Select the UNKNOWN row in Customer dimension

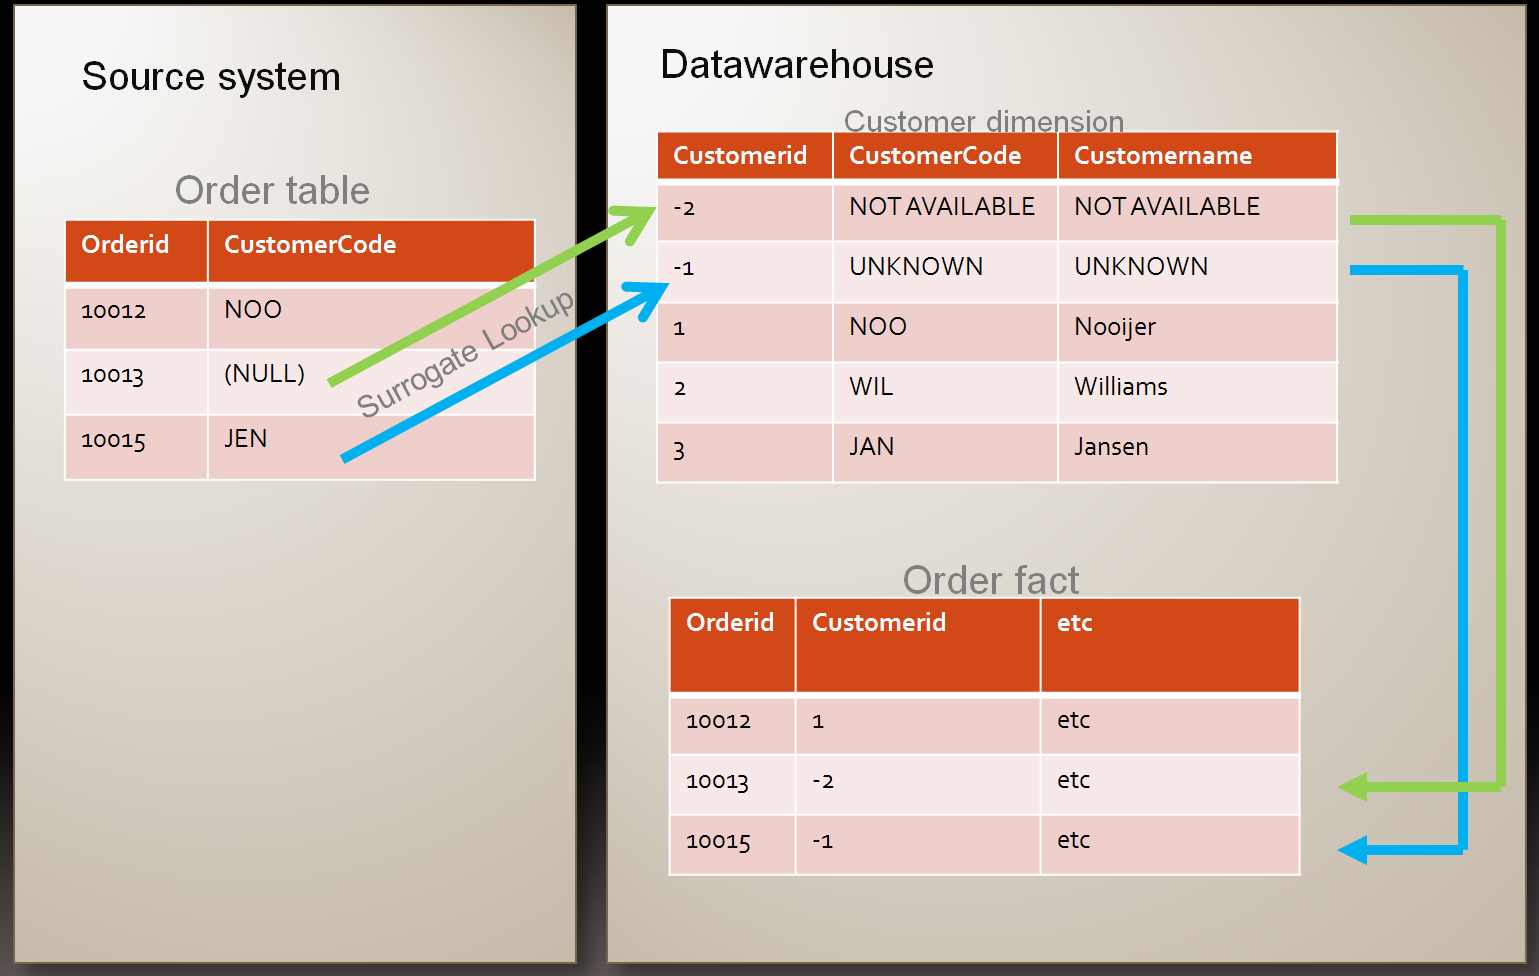point(917,267)
